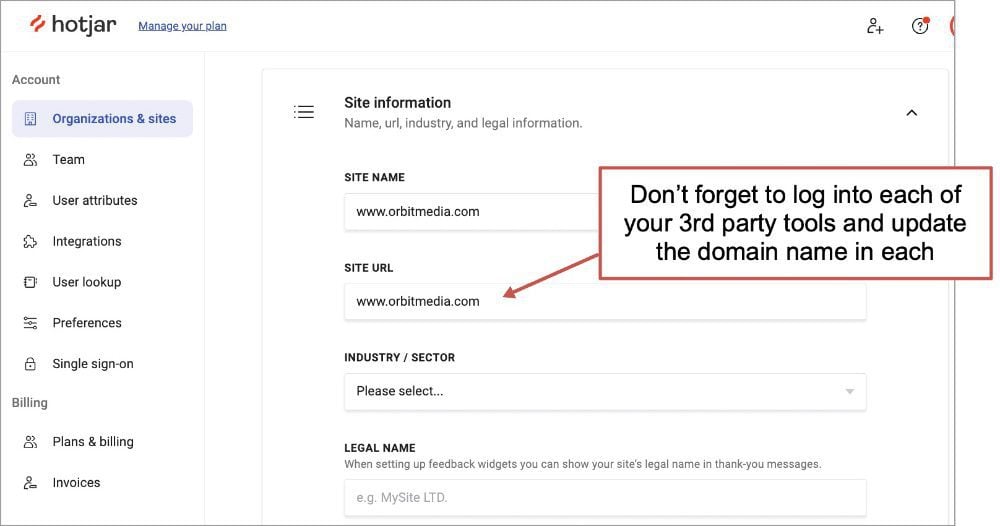Click the Organizations & sites building icon

coord(30,119)
